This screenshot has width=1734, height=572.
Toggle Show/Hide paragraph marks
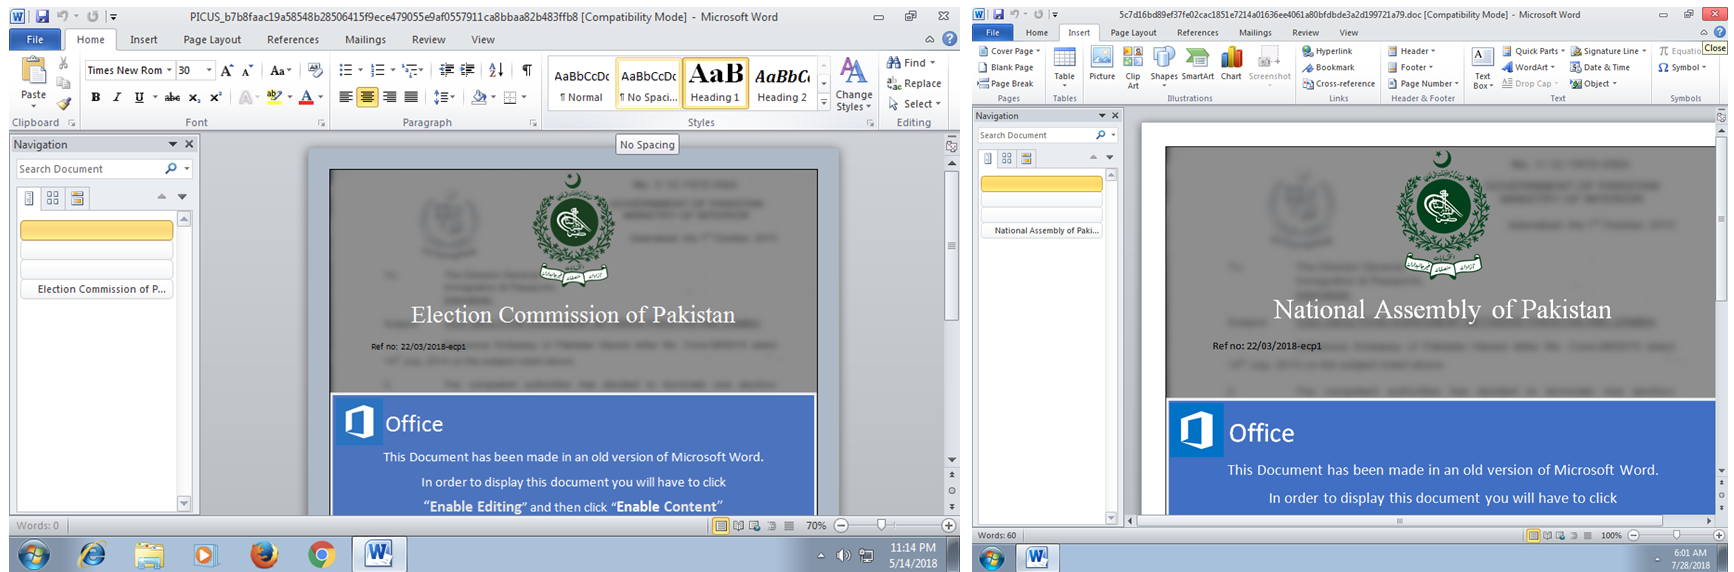[526, 70]
